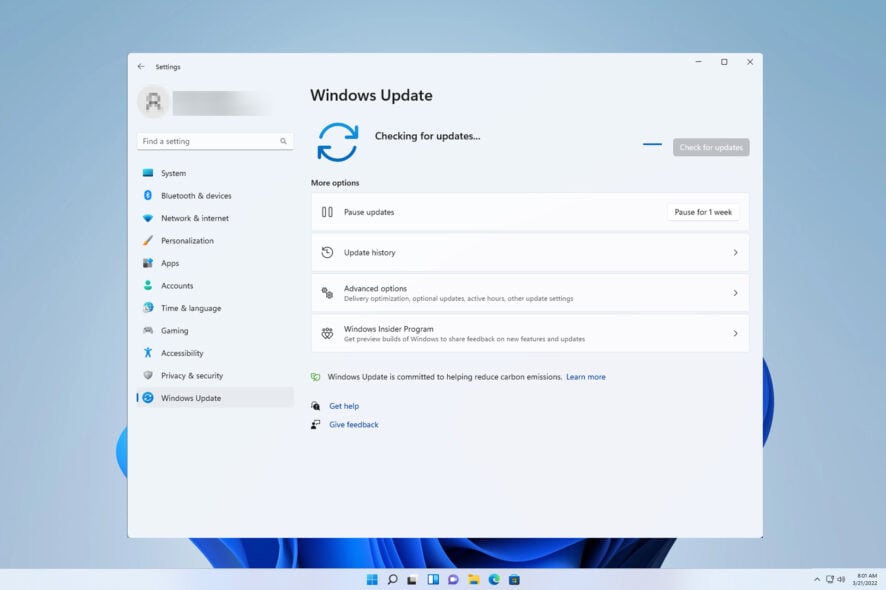Click the Privacy & security shield icon
Viewport: 886px width, 590px height.
pos(148,375)
